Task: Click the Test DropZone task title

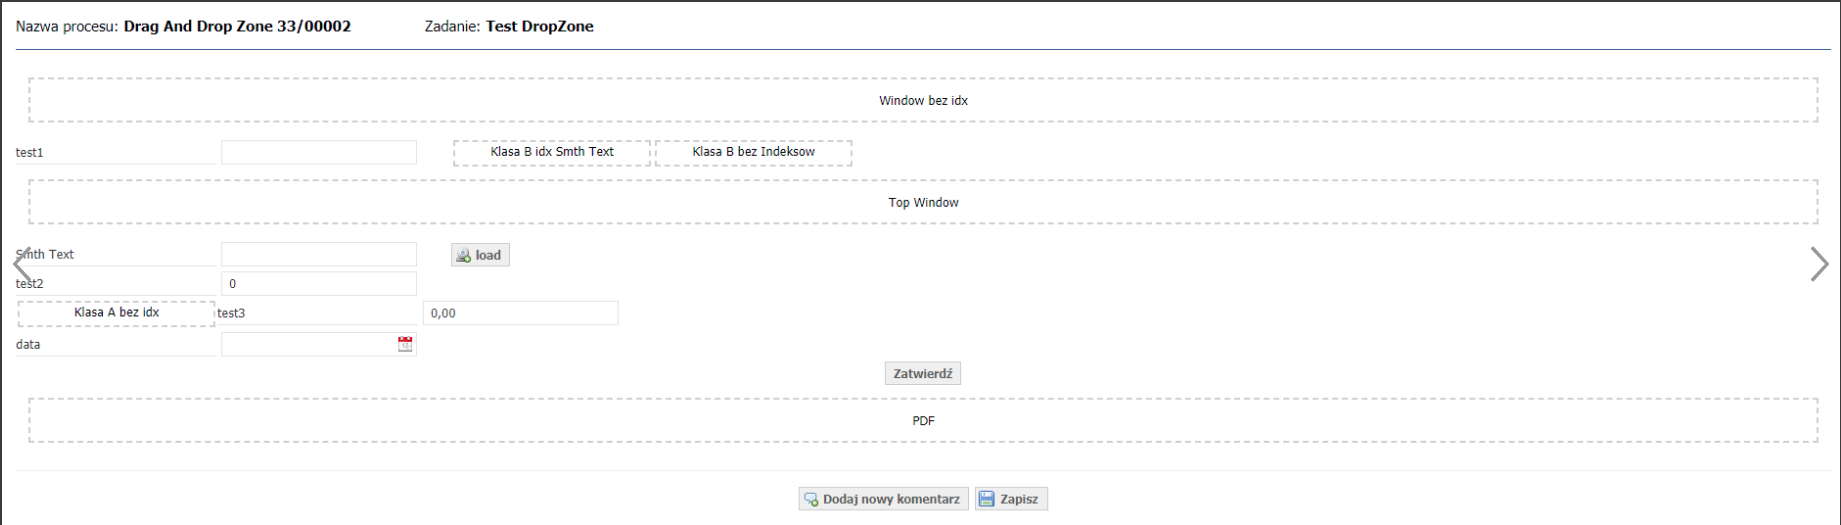Action: pyautogui.click(x=540, y=27)
